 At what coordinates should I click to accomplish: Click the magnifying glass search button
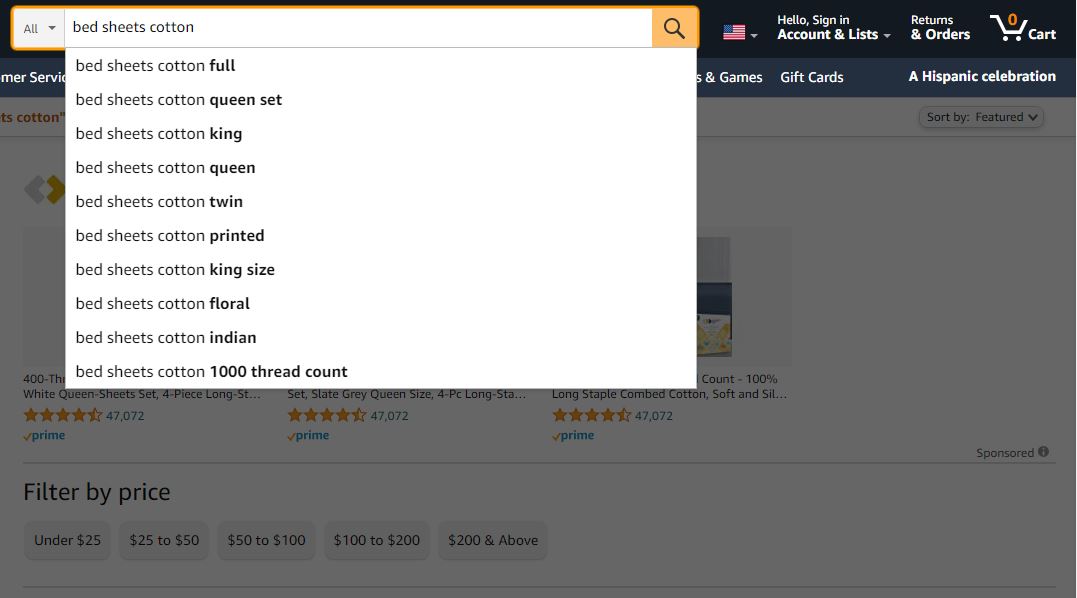pos(674,27)
